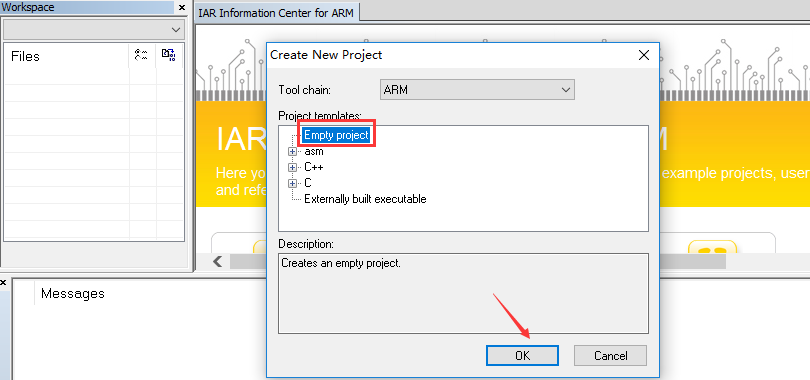Cancel the Create New Project dialog
This screenshot has width=810, height=380.
(610, 356)
